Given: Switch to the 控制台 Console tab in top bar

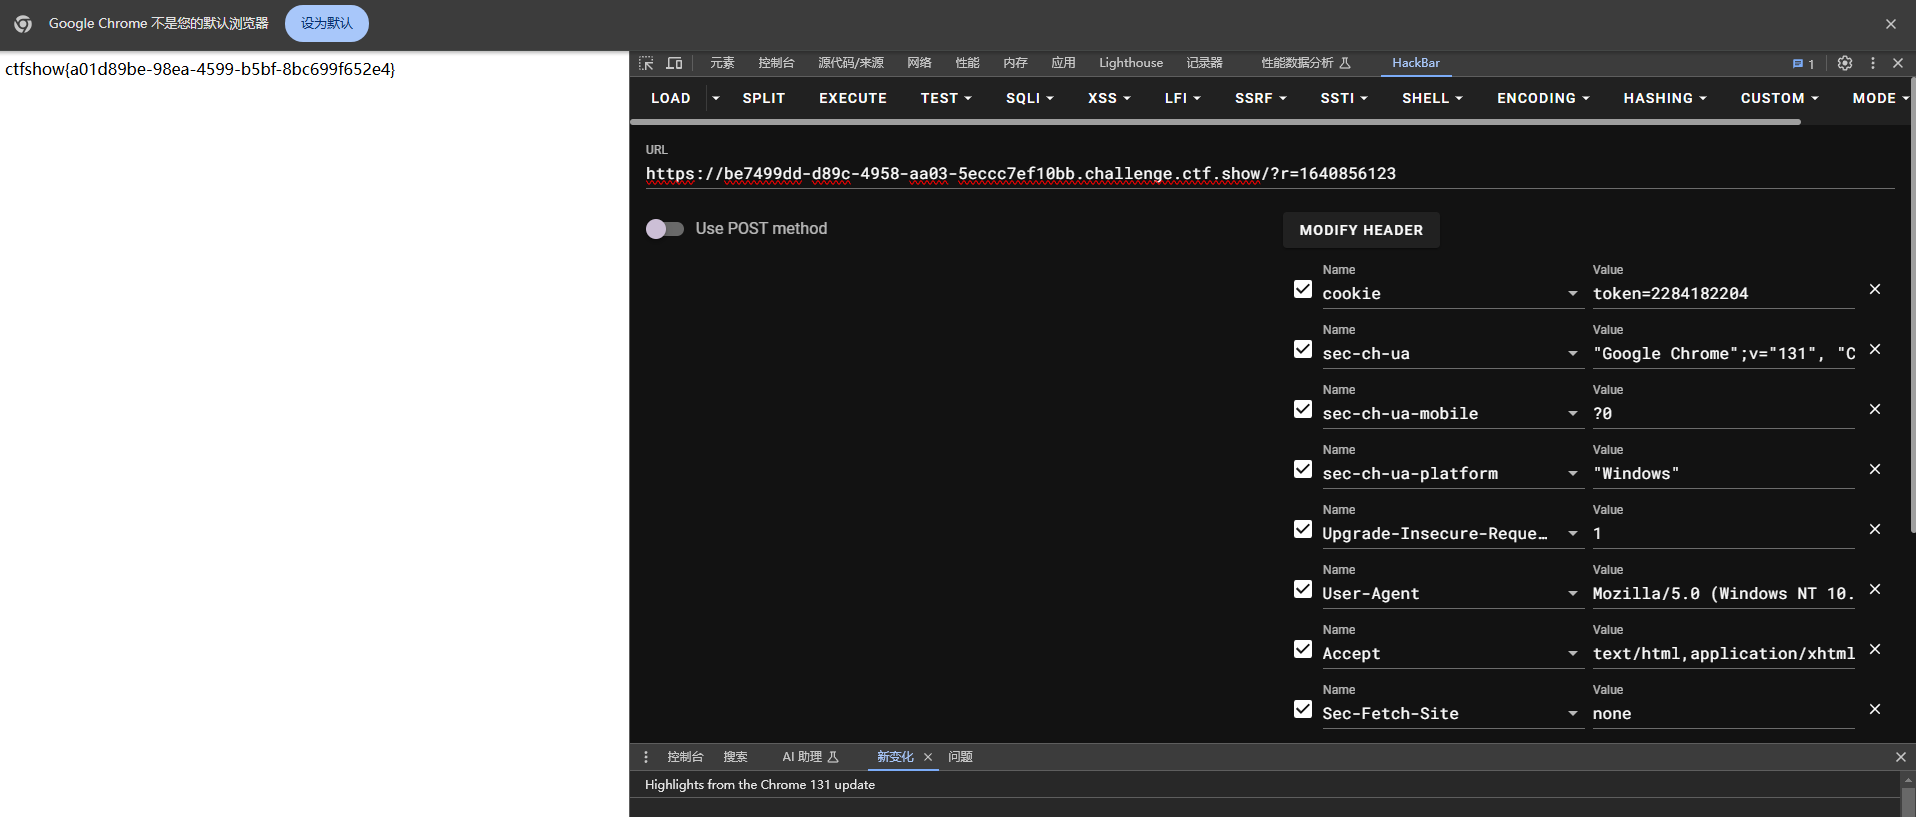Looking at the screenshot, I should tap(776, 63).
